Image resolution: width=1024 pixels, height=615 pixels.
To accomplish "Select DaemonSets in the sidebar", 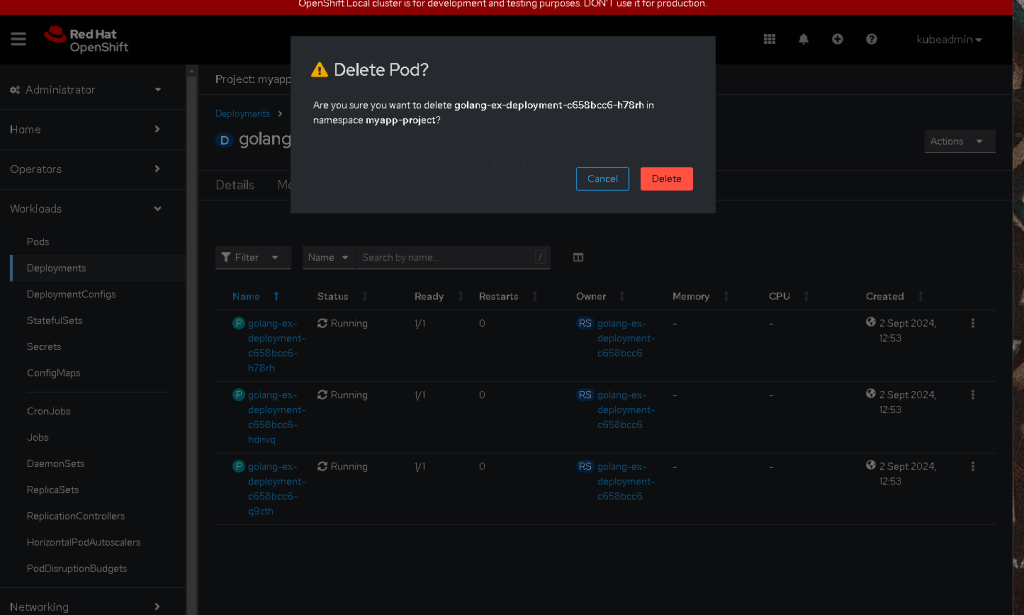I will coord(56,464).
